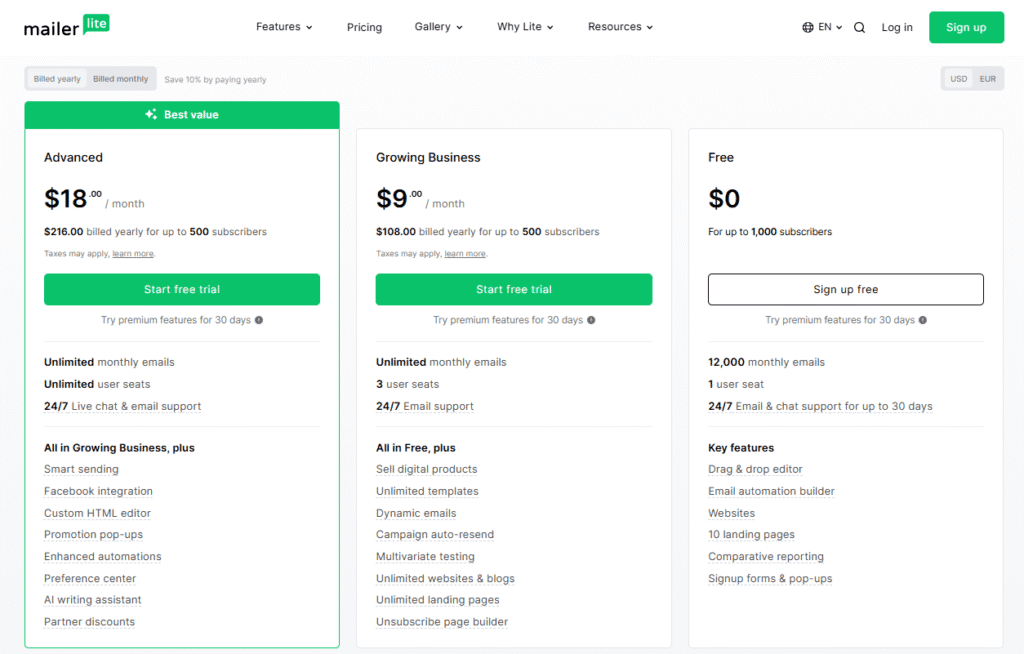The width and height of the screenshot is (1024, 654).
Task: Click Campaign auto-resend feature
Action: pos(435,534)
